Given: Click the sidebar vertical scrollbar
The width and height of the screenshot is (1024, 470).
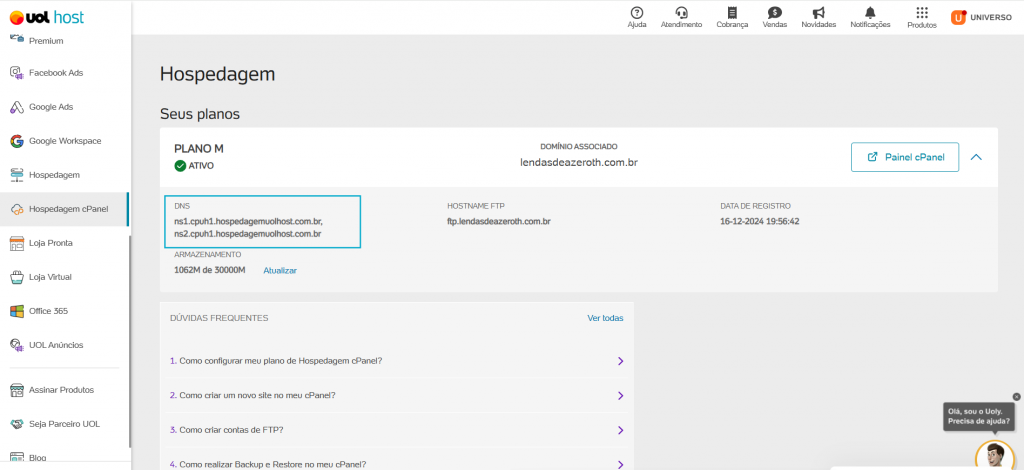Looking at the screenshot, I should (129, 339).
